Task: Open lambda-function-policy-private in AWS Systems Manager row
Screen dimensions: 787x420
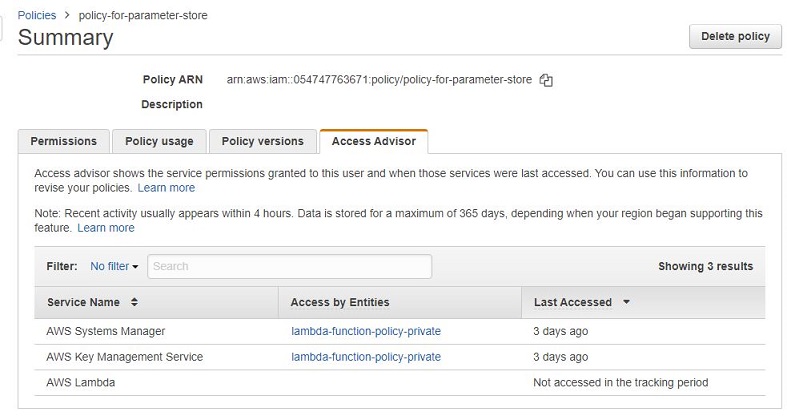Action: pyautogui.click(x=366, y=331)
